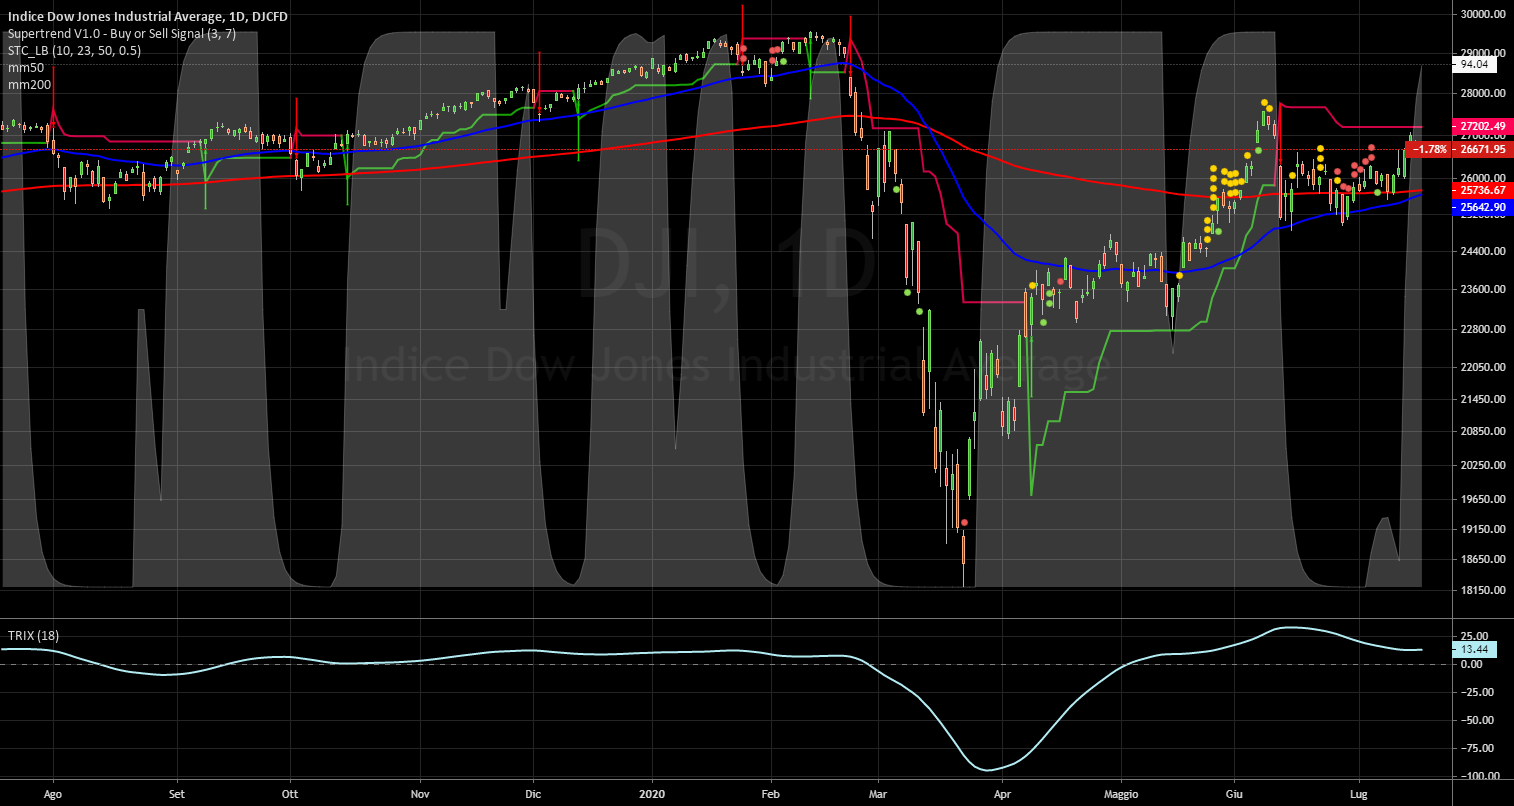
Task: Click the Apr label on time axis
Action: (x=1003, y=792)
